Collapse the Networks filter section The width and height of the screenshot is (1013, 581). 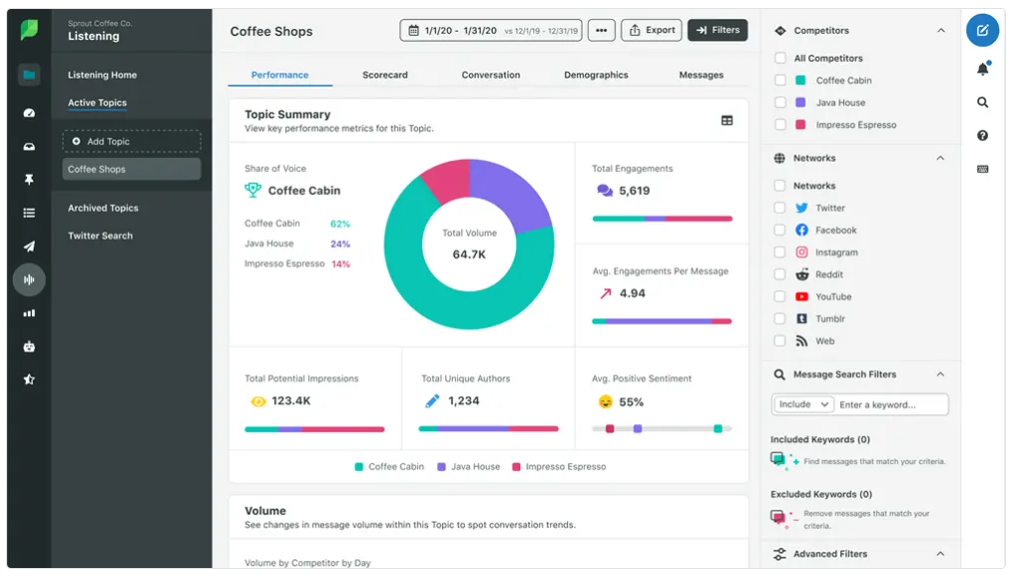940,158
